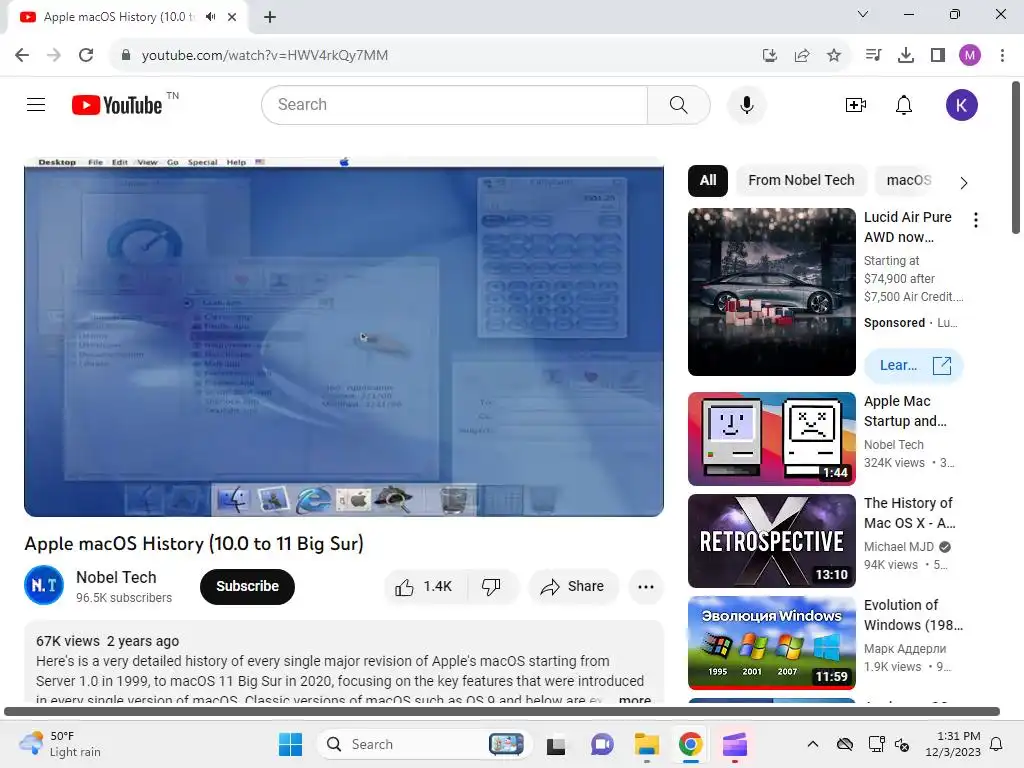
Task: Open Chrome three-dot menu
Action: point(1002,55)
